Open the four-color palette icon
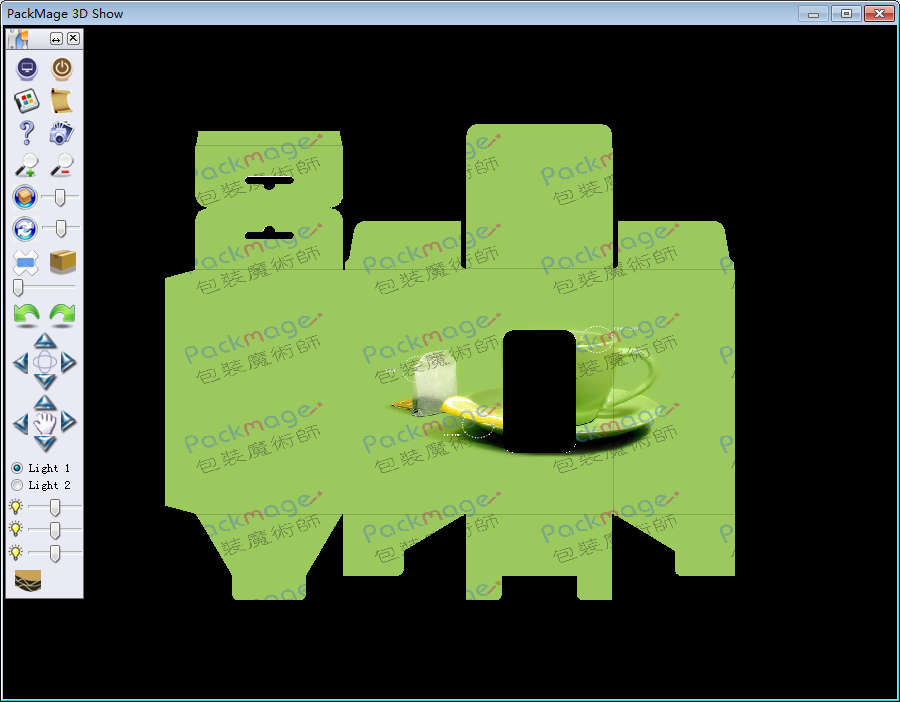900x702 pixels. tap(26, 101)
